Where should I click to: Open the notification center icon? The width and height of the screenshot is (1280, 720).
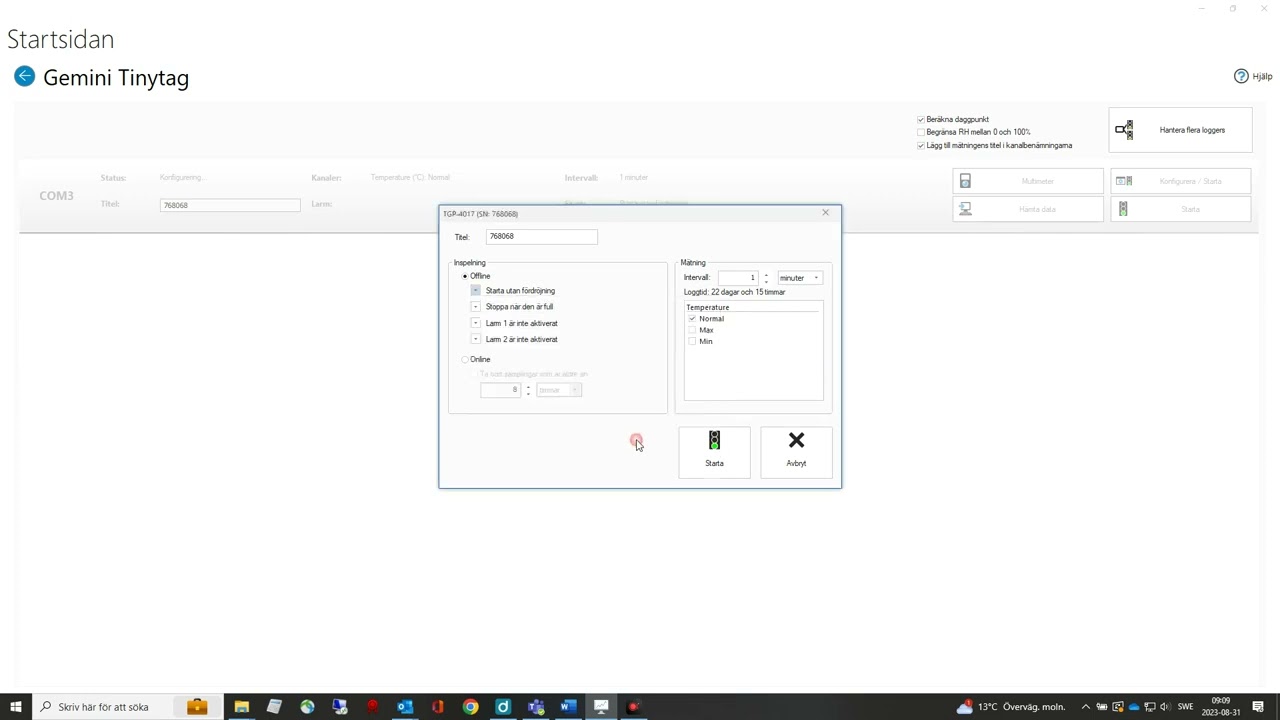[1258, 707]
